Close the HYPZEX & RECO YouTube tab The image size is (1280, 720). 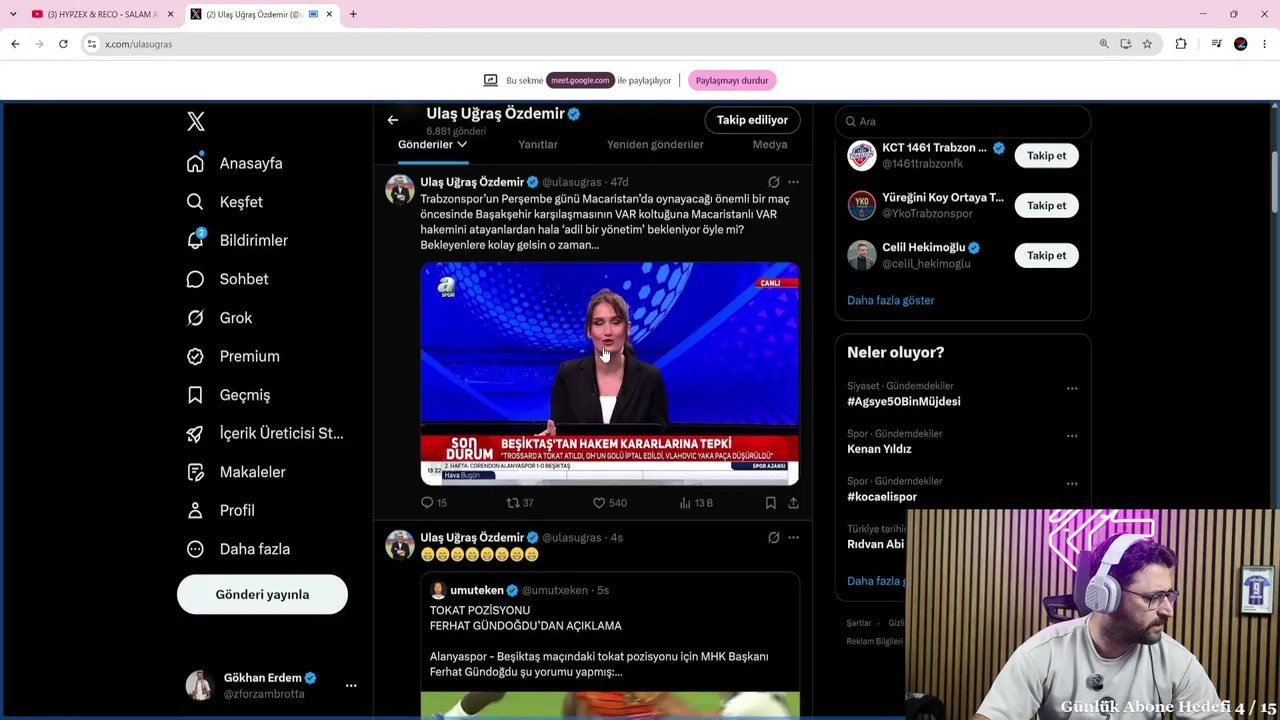(170, 14)
